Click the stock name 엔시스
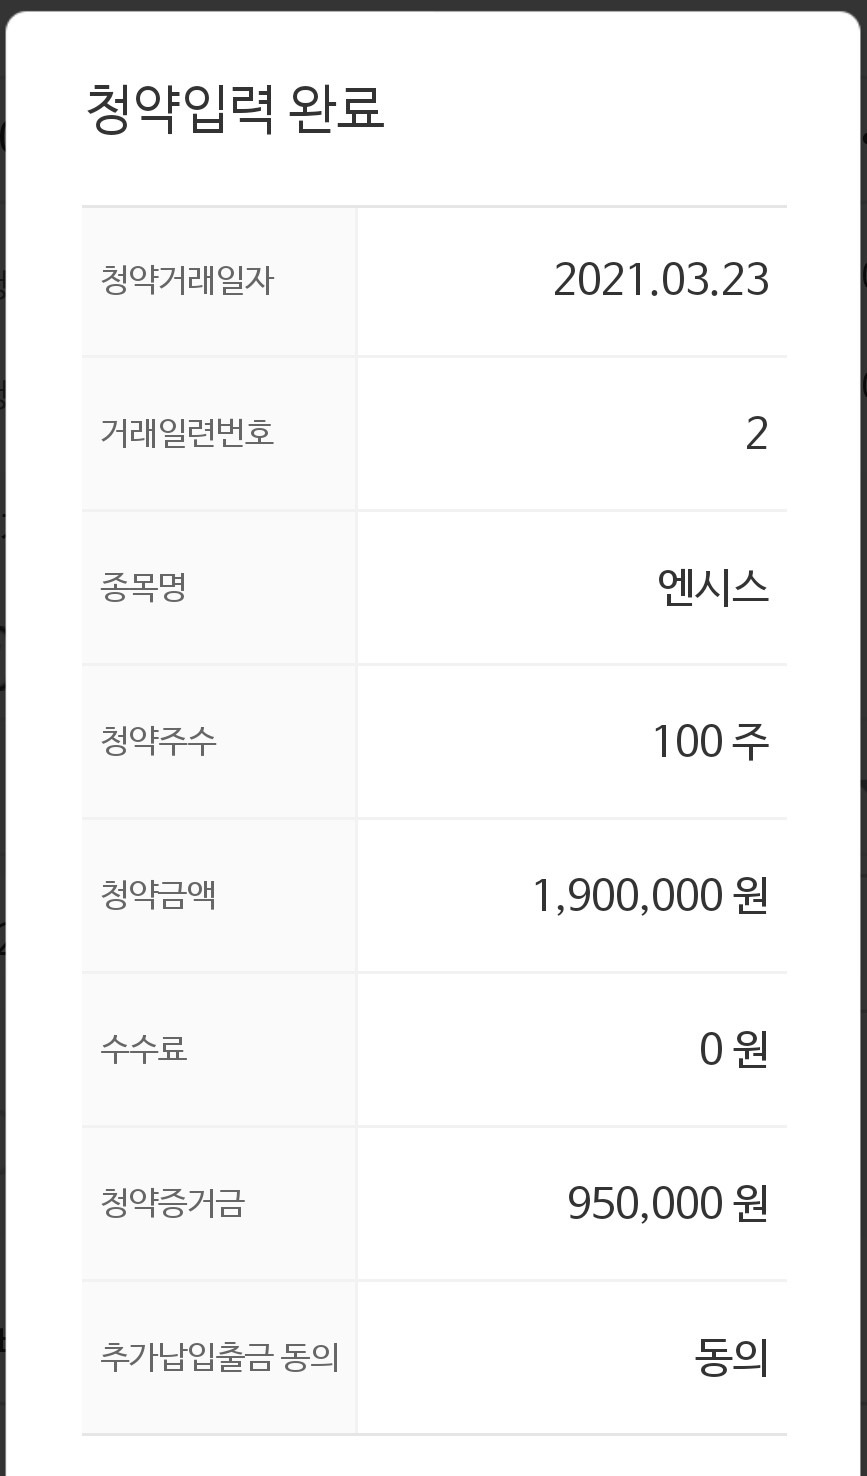The height and width of the screenshot is (1476, 867). tap(713, 588)
